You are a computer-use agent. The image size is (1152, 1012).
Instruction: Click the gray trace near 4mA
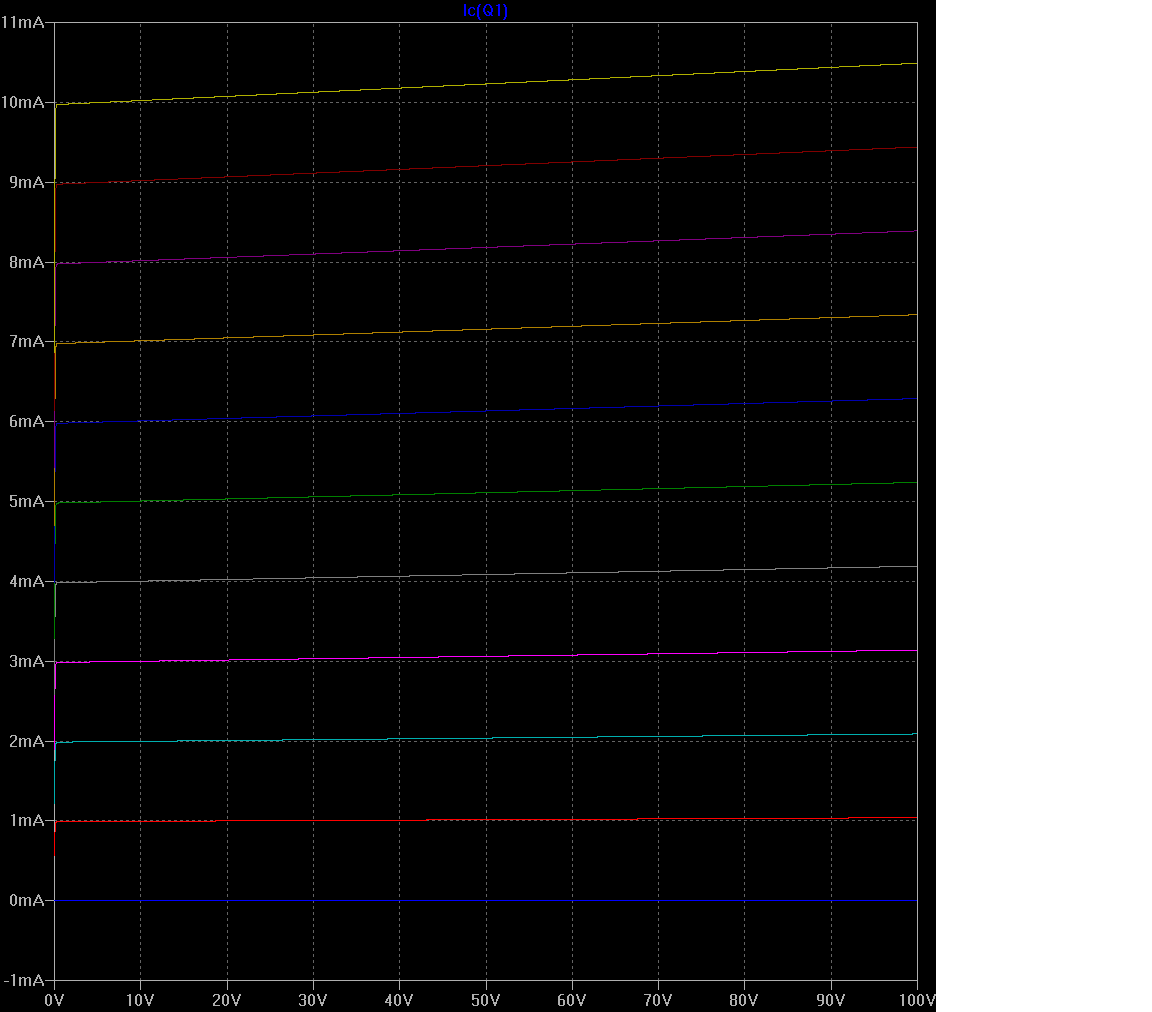coord(486,574)
